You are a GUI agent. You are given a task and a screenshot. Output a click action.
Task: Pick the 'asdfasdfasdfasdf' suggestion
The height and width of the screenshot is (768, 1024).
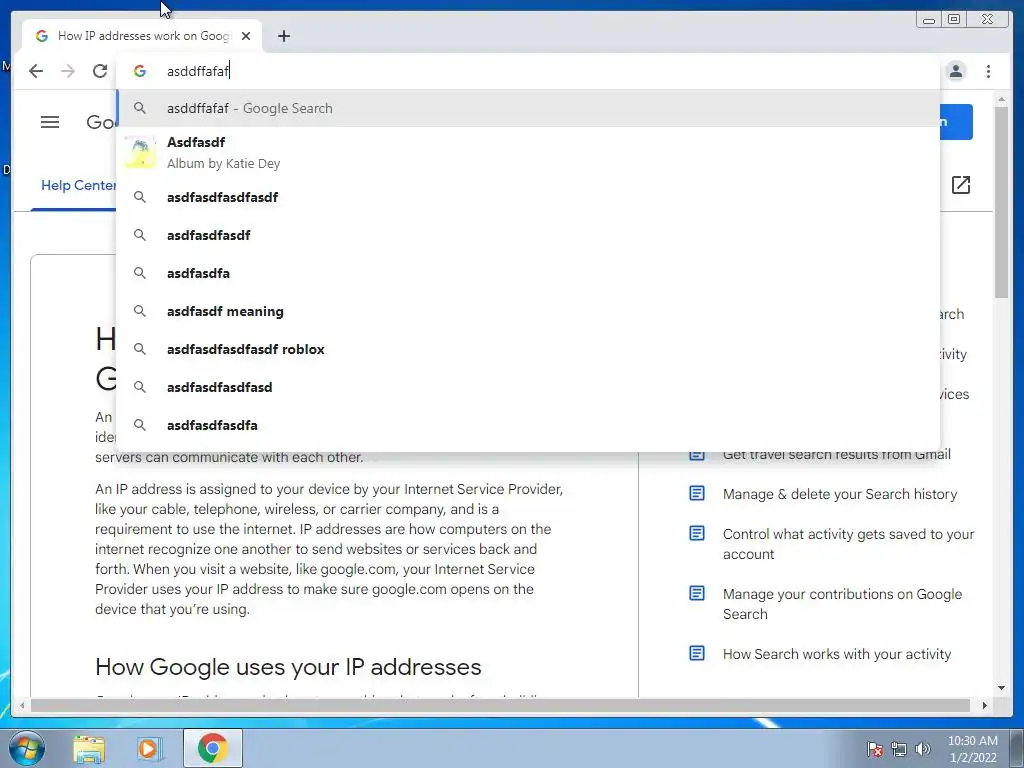528,197
